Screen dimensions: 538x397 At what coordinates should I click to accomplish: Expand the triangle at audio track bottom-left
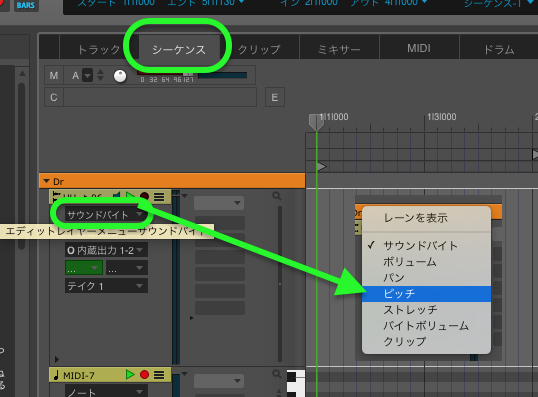click(x=57, y=359)
